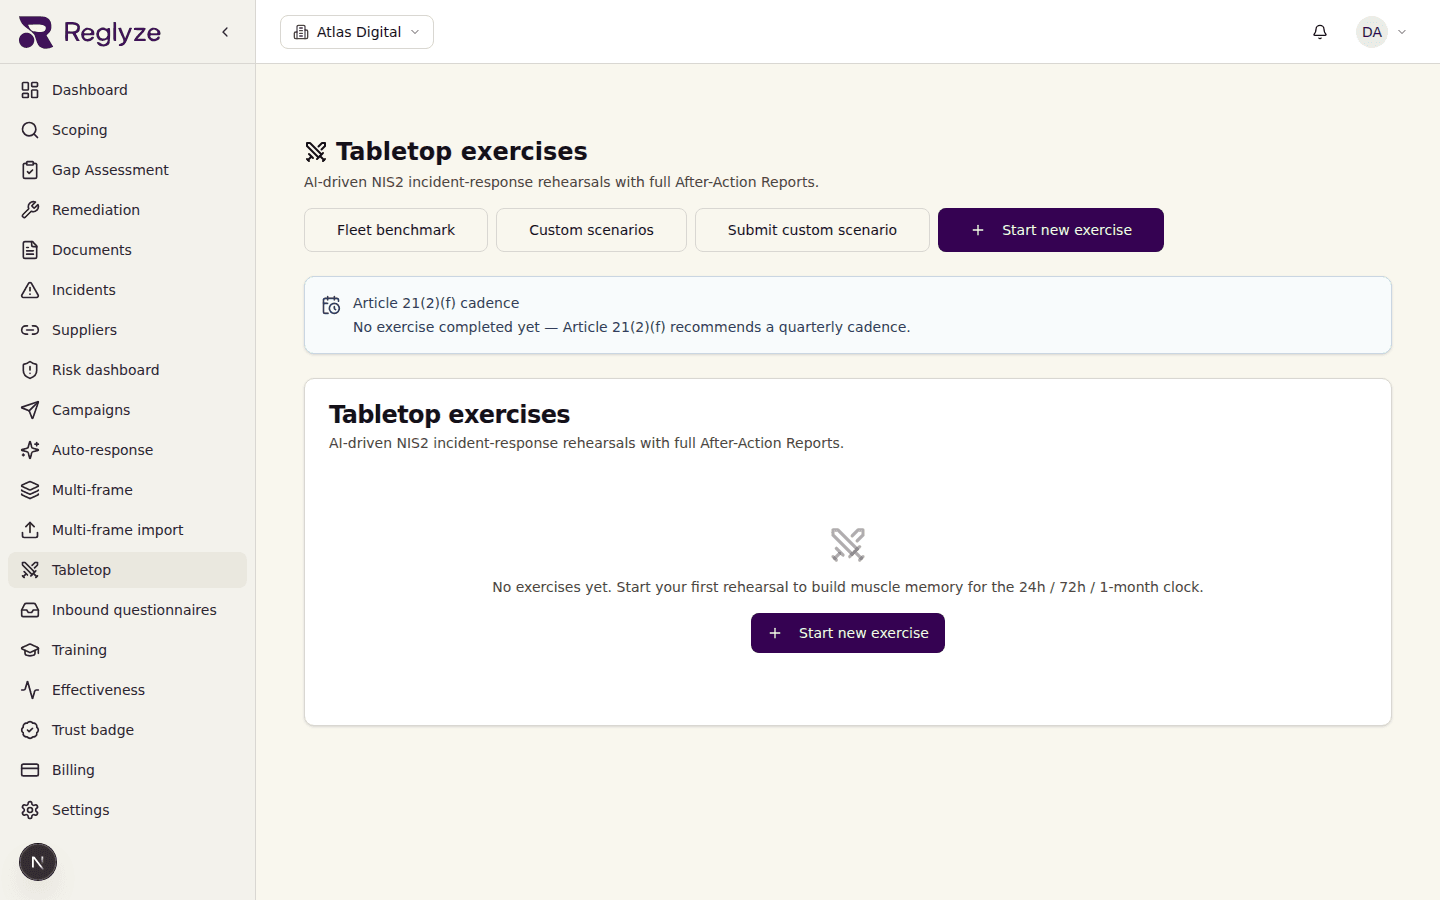
Task: Click the DA user avatar
Action: (x=1372, y=32)
